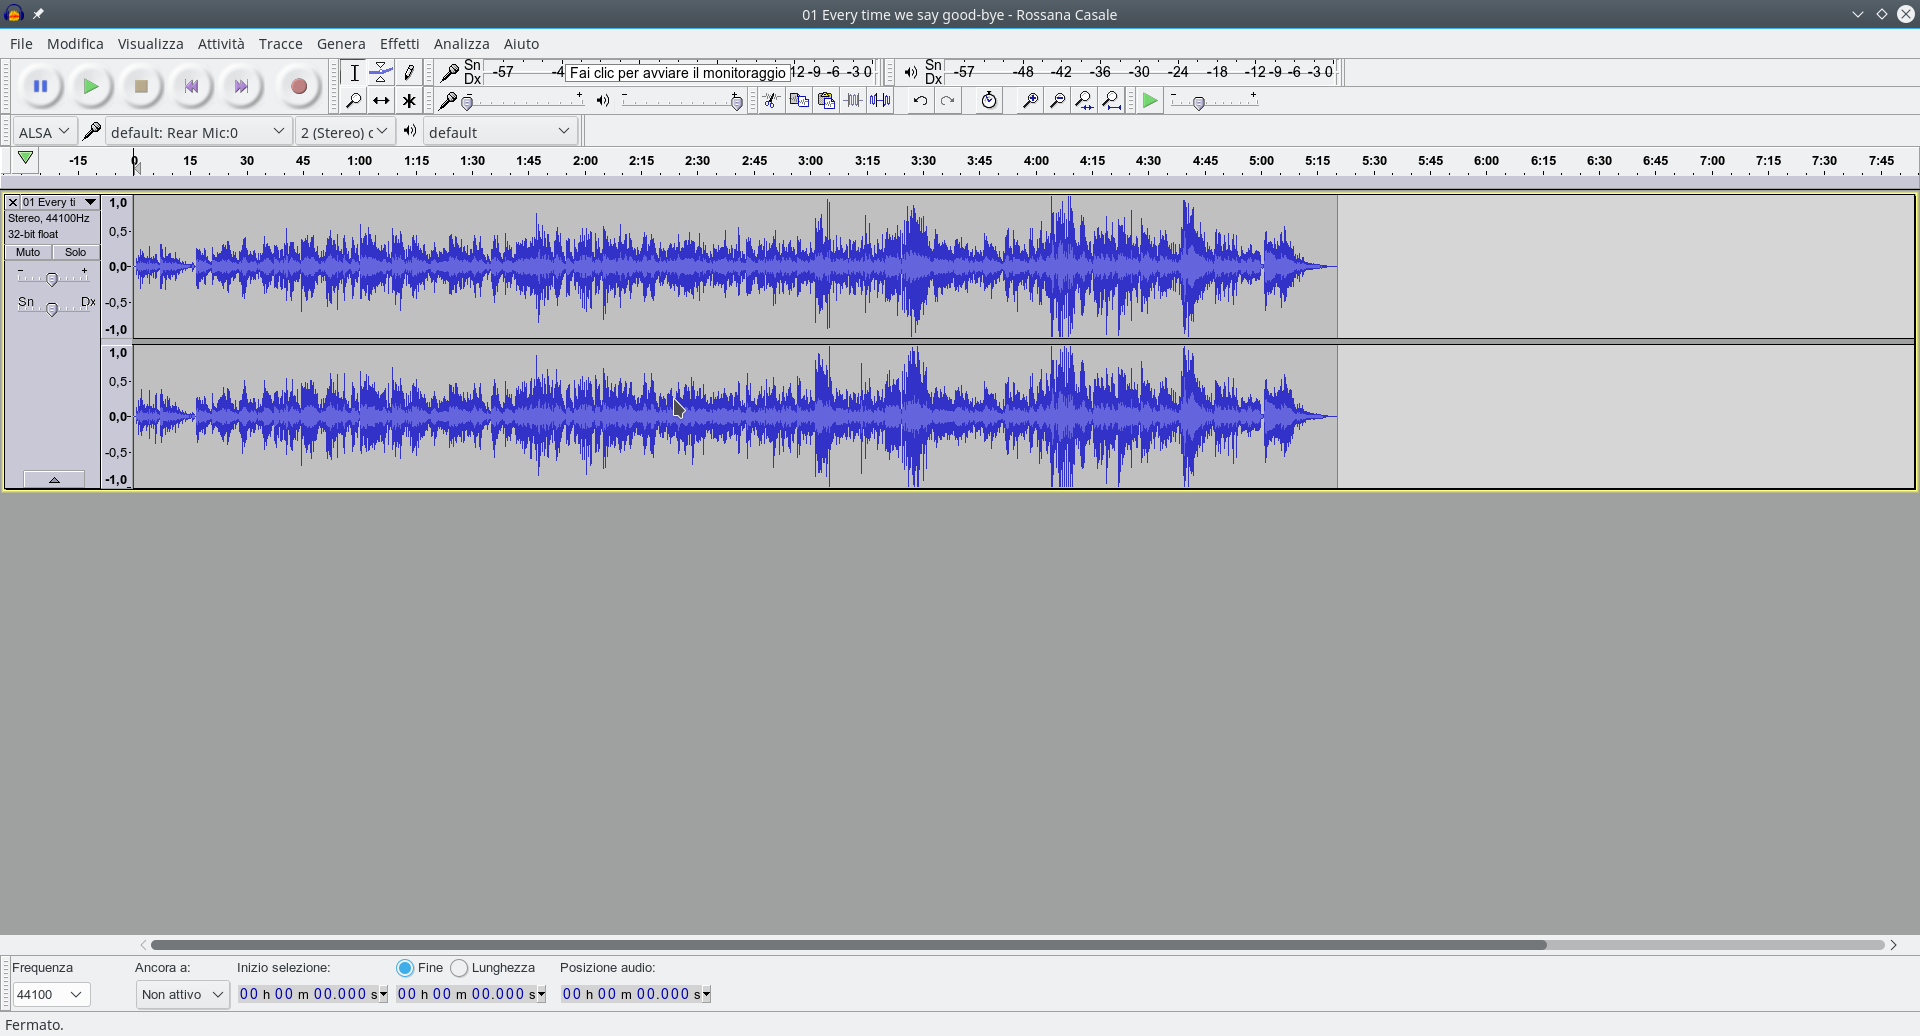
Task: Open the 44100 Frequenza dropdown
Action: pos(51,995)
